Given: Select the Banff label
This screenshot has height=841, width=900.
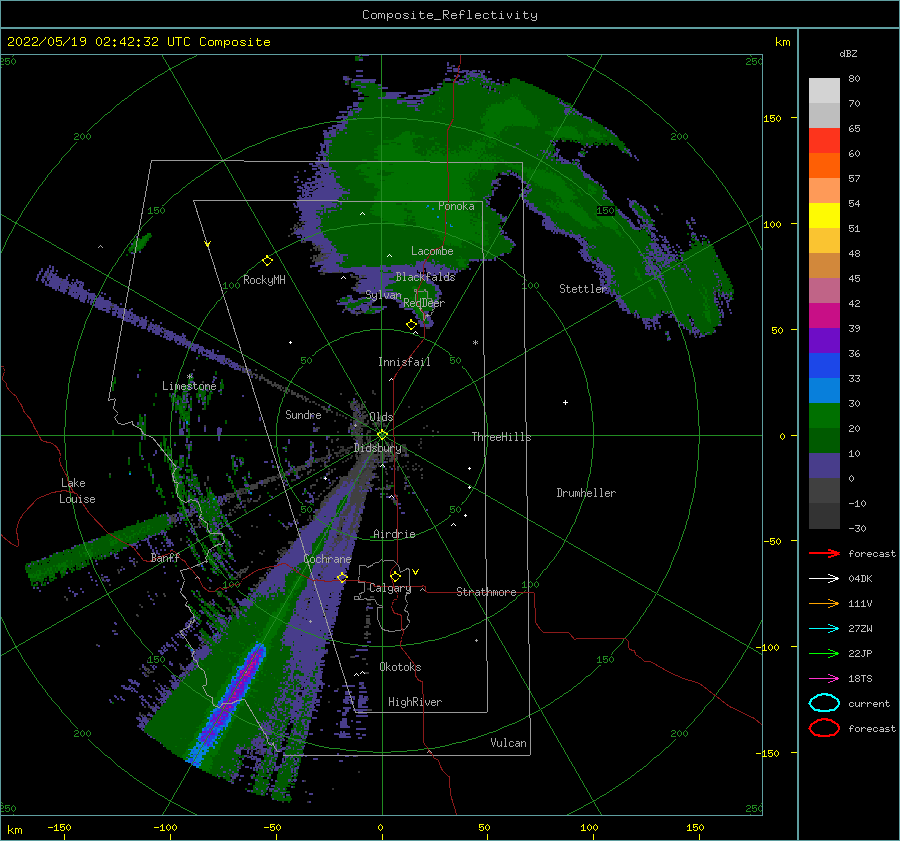Looking at the screenshot, I should point(165,558).
